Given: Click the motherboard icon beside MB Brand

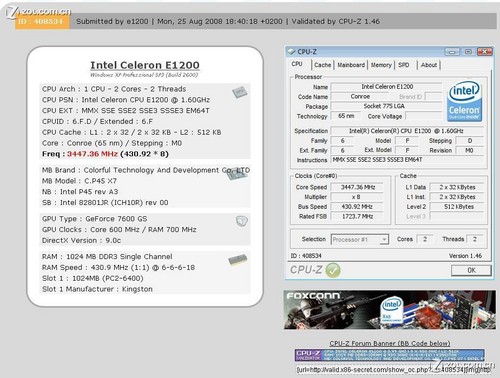Looking at the screenshot, I should click(237, 173).
